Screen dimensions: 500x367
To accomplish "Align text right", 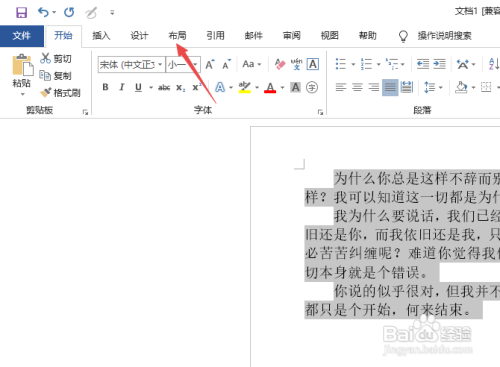I will (373, 87).
